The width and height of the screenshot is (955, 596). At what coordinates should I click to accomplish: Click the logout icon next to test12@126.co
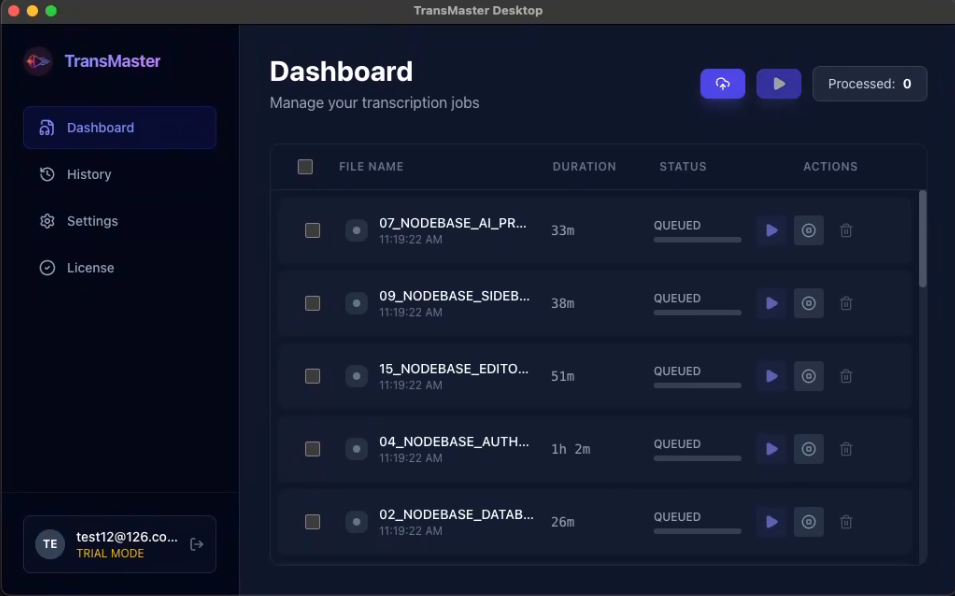pos(196,543)
